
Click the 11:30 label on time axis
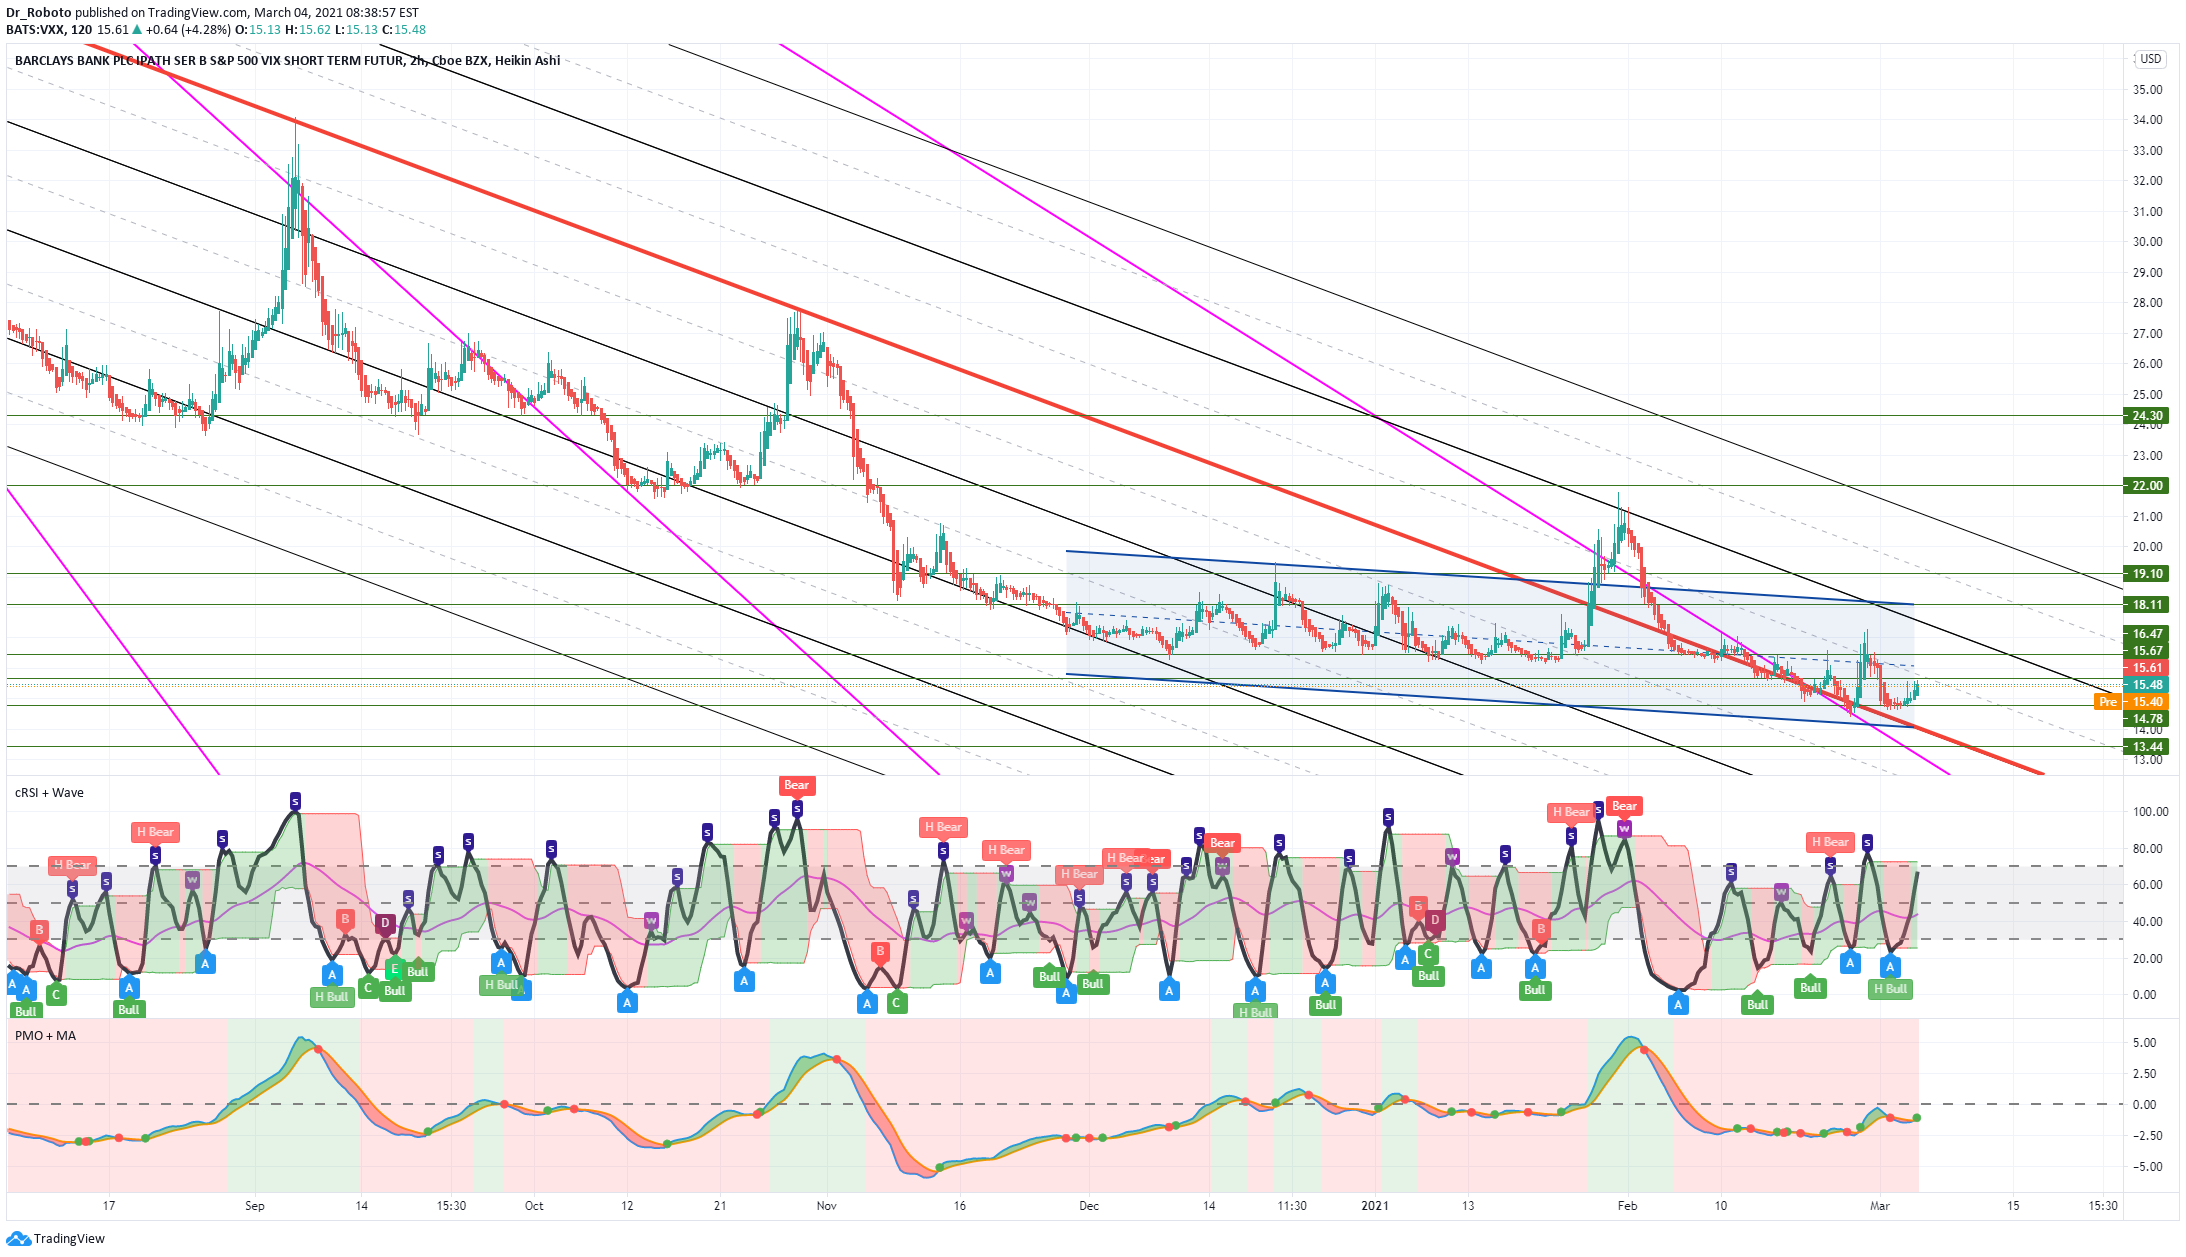1292,1206
